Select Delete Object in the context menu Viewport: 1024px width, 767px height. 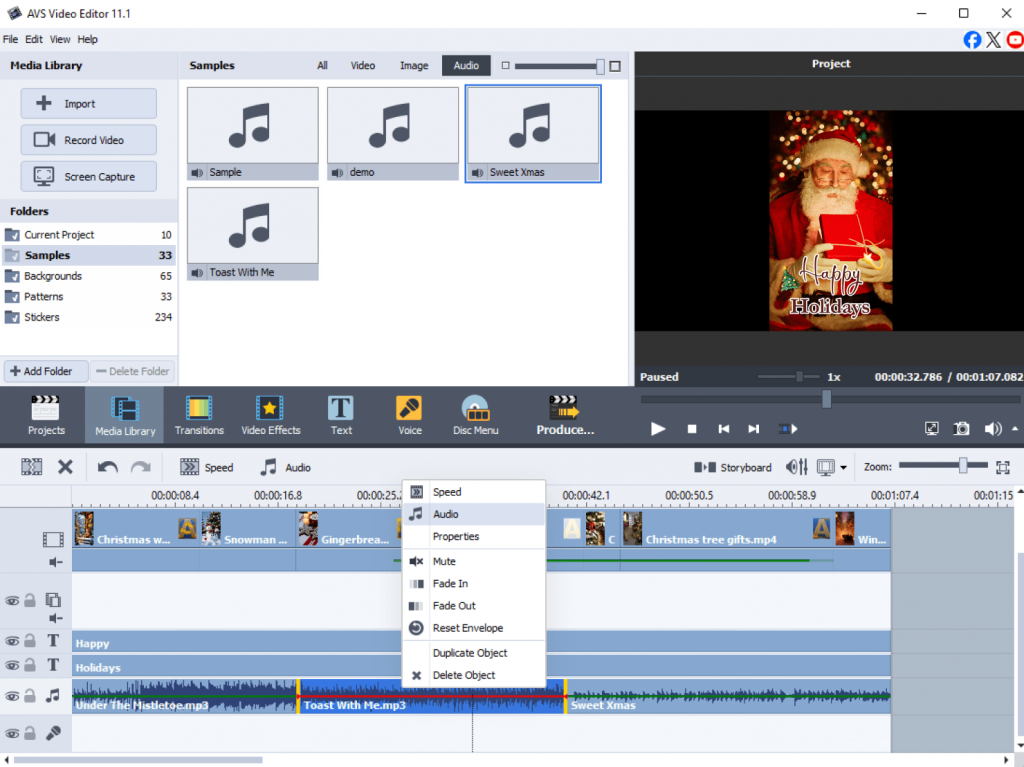tap(464, 676)
